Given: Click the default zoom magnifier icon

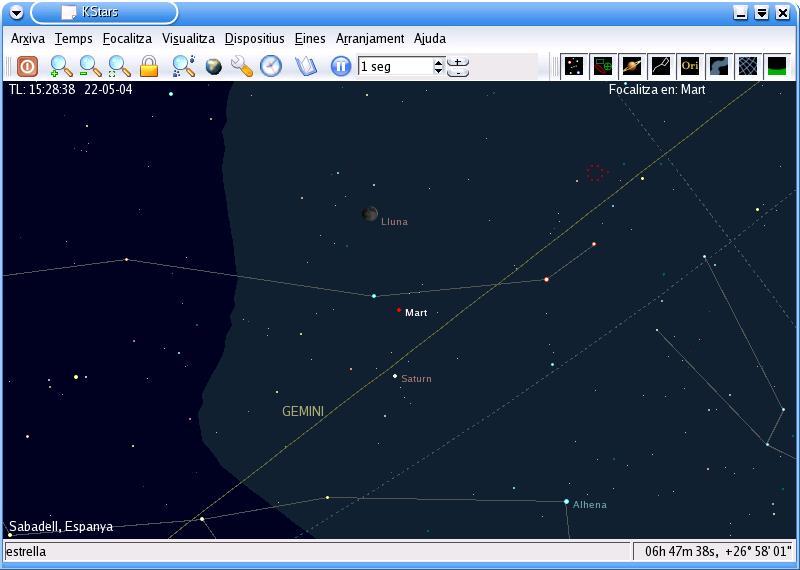Looking at the screenshot, I should click(120, 66).
